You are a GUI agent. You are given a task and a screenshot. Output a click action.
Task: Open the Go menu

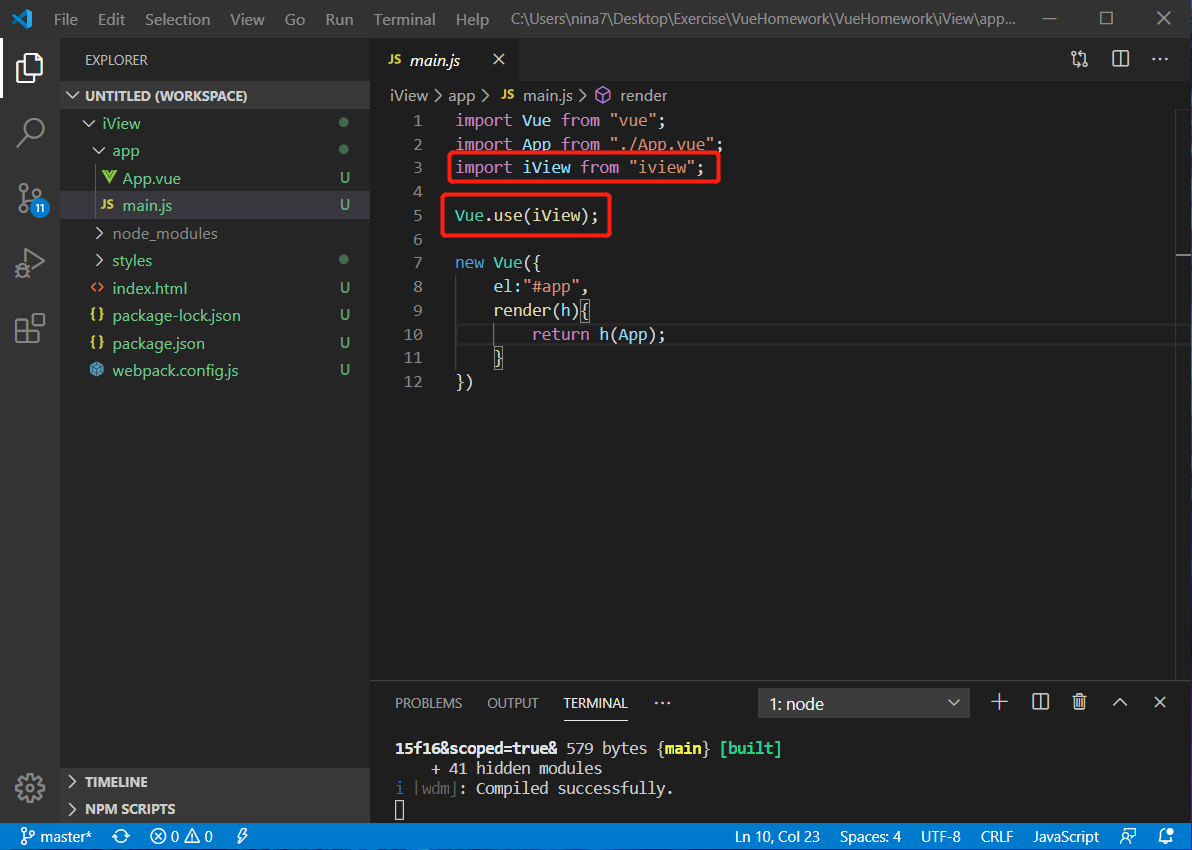(x=295, y=19)
